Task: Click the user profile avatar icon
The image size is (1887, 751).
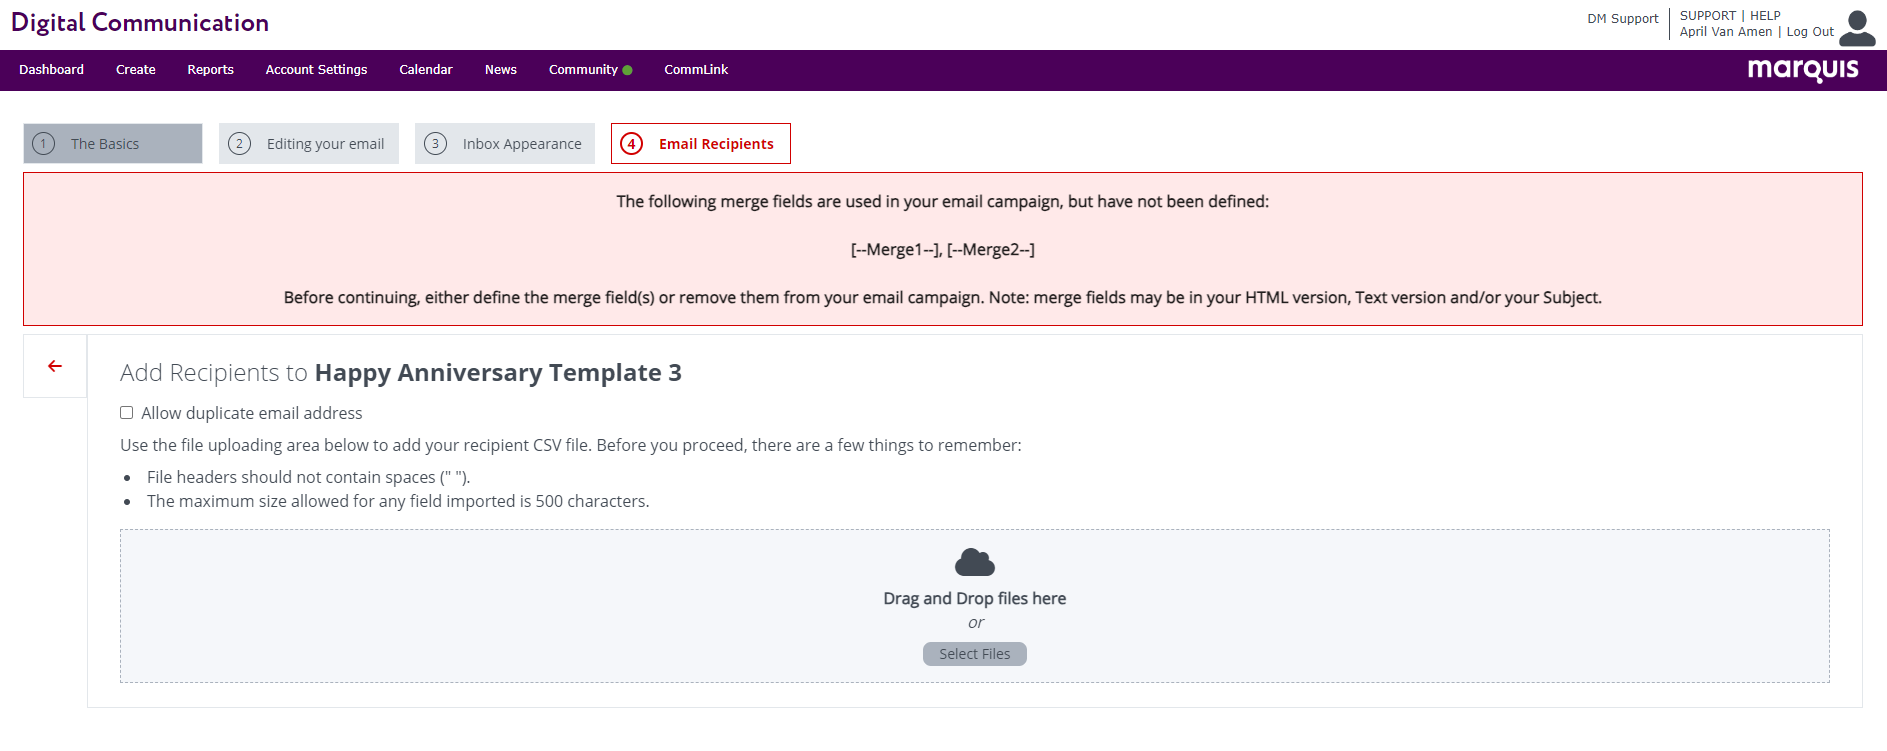Action: (x=1857, y=28)
